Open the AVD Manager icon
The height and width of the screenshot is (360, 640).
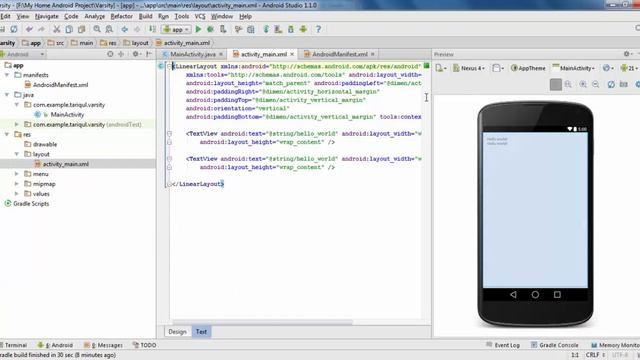[x=278, y=29]
